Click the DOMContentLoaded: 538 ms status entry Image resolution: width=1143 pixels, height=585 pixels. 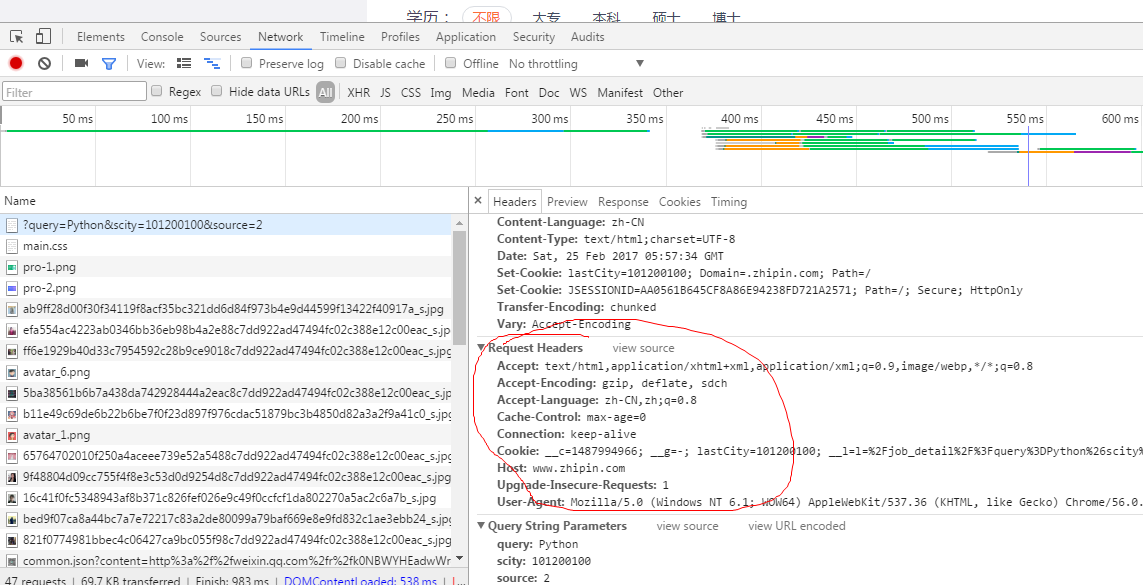[x=360, y=581]
